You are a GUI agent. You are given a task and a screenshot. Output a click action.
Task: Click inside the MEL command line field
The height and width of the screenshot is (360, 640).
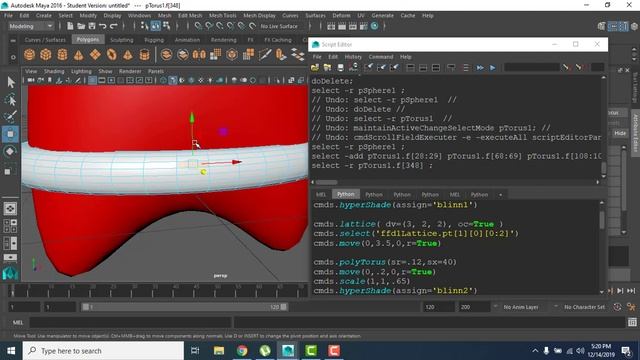[x=130, y=322]
